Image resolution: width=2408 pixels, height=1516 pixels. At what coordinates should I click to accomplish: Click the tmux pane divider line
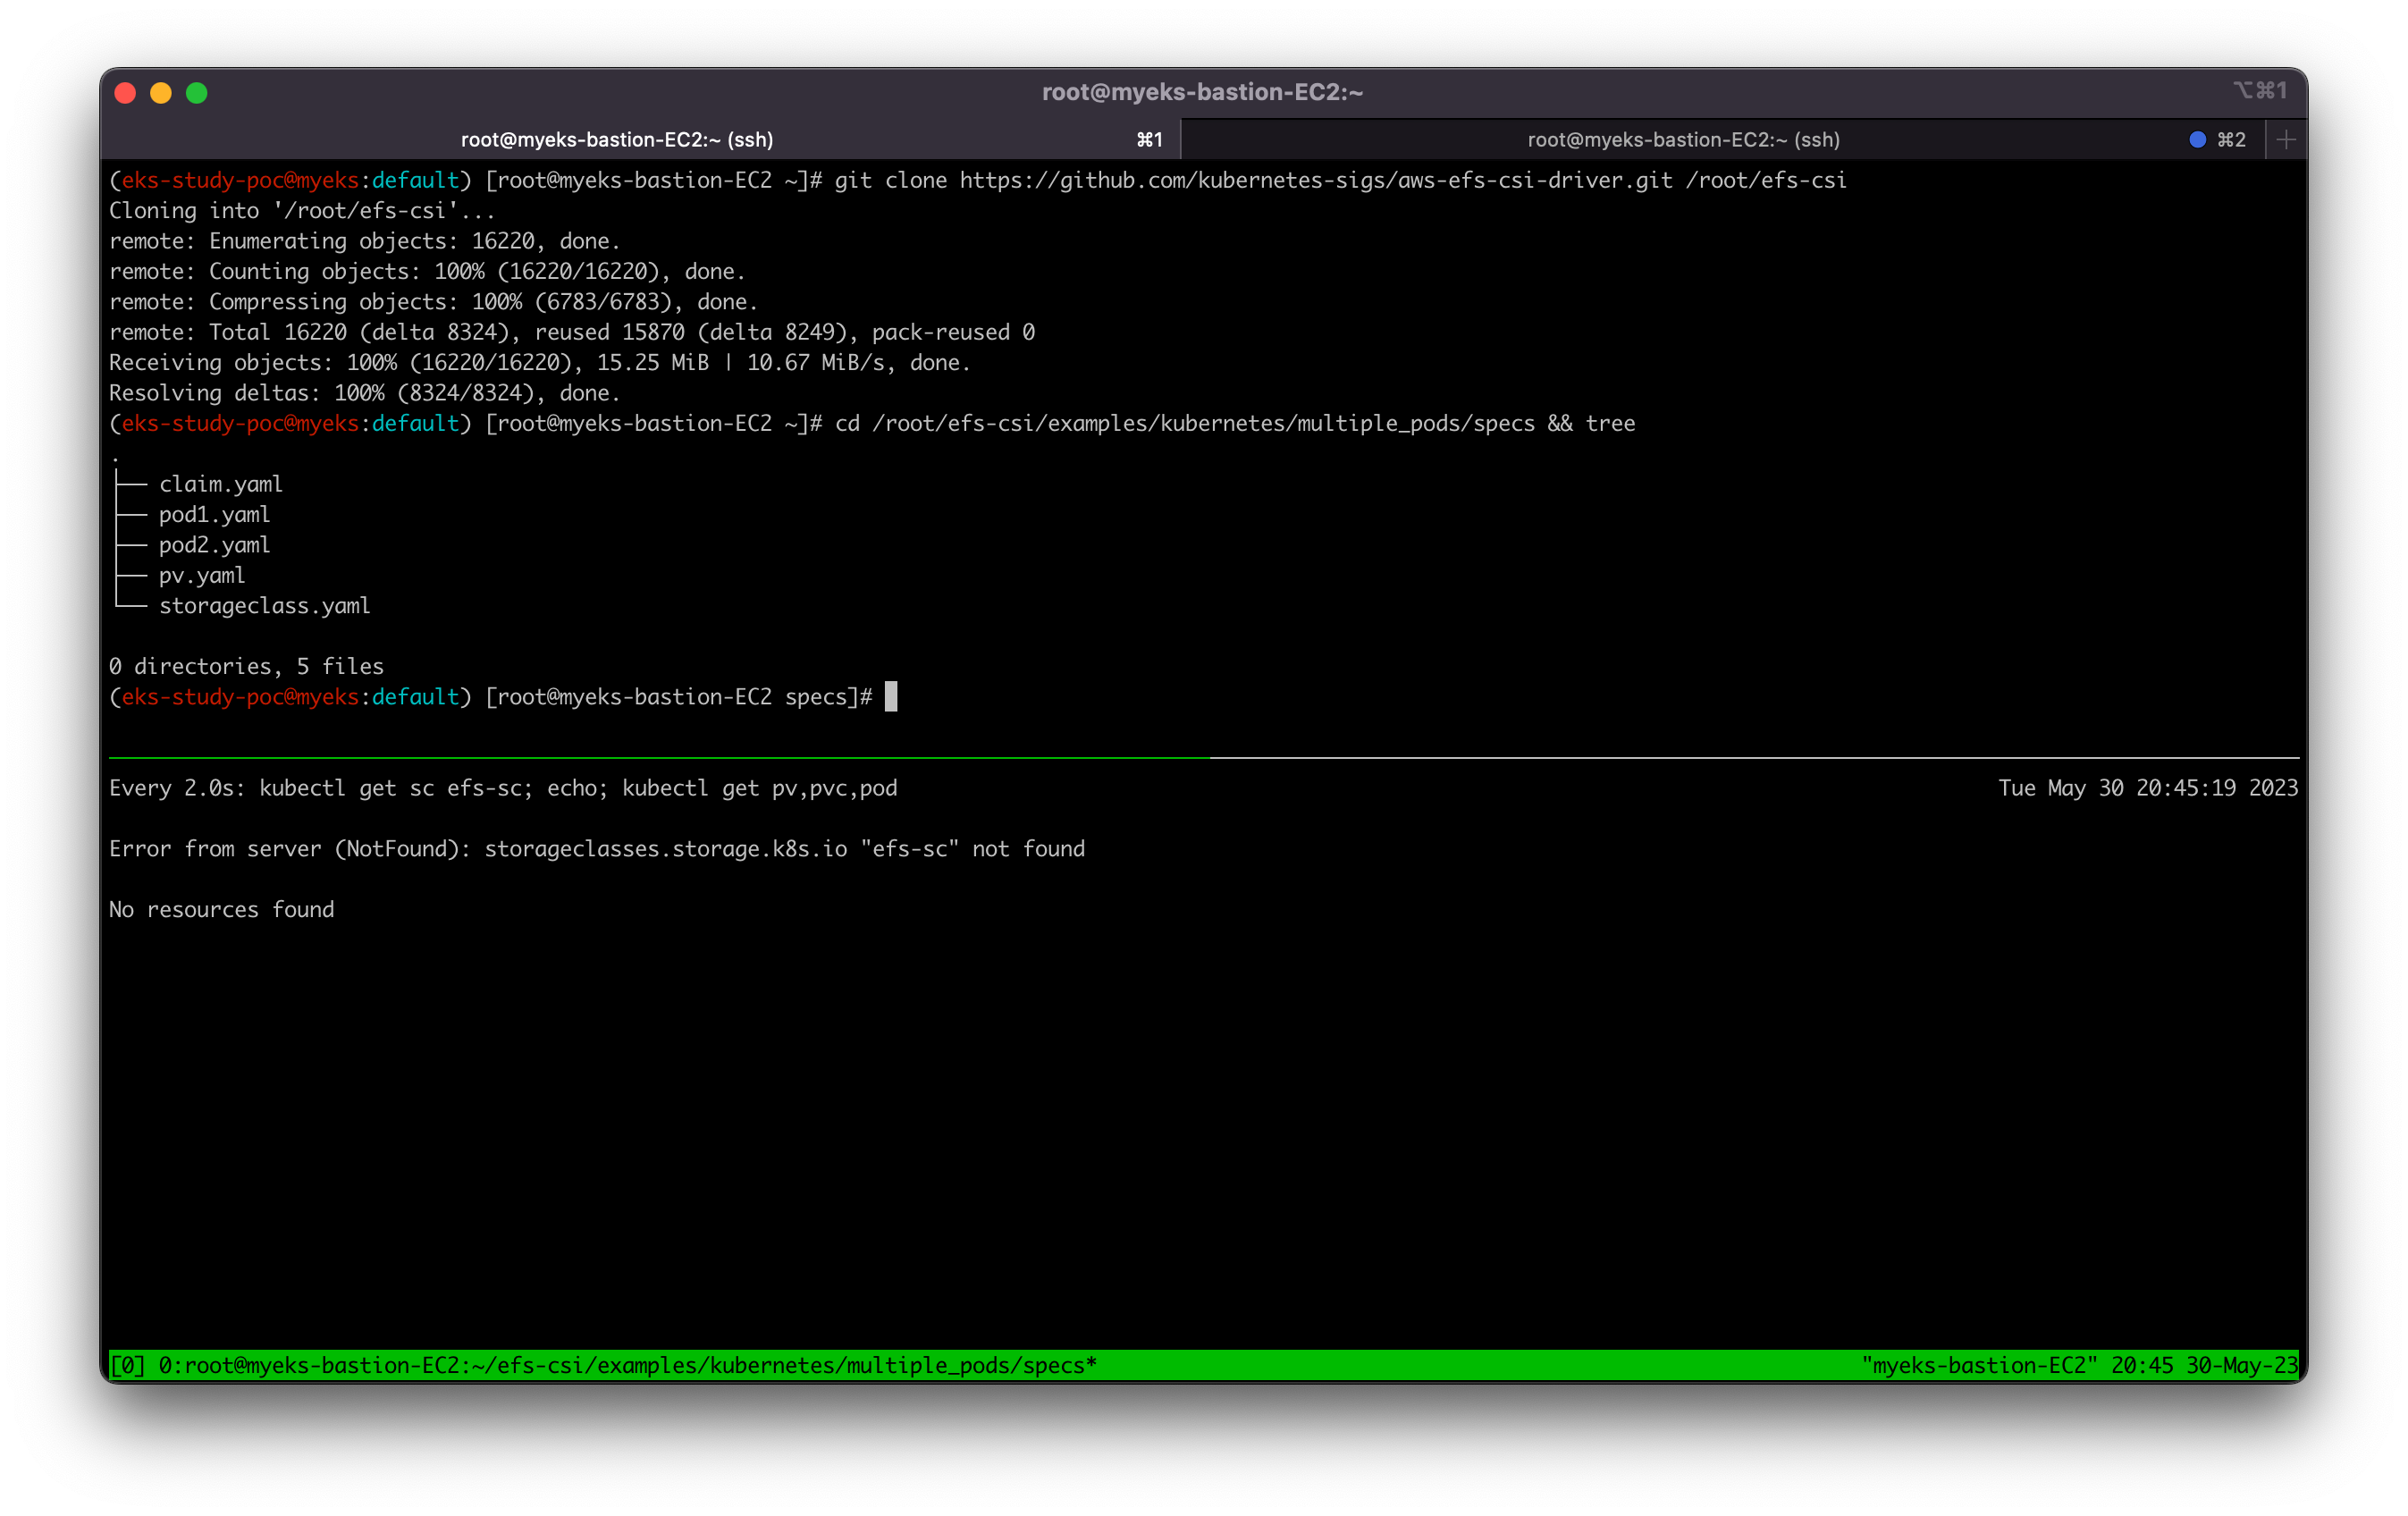coord(1200,758)
